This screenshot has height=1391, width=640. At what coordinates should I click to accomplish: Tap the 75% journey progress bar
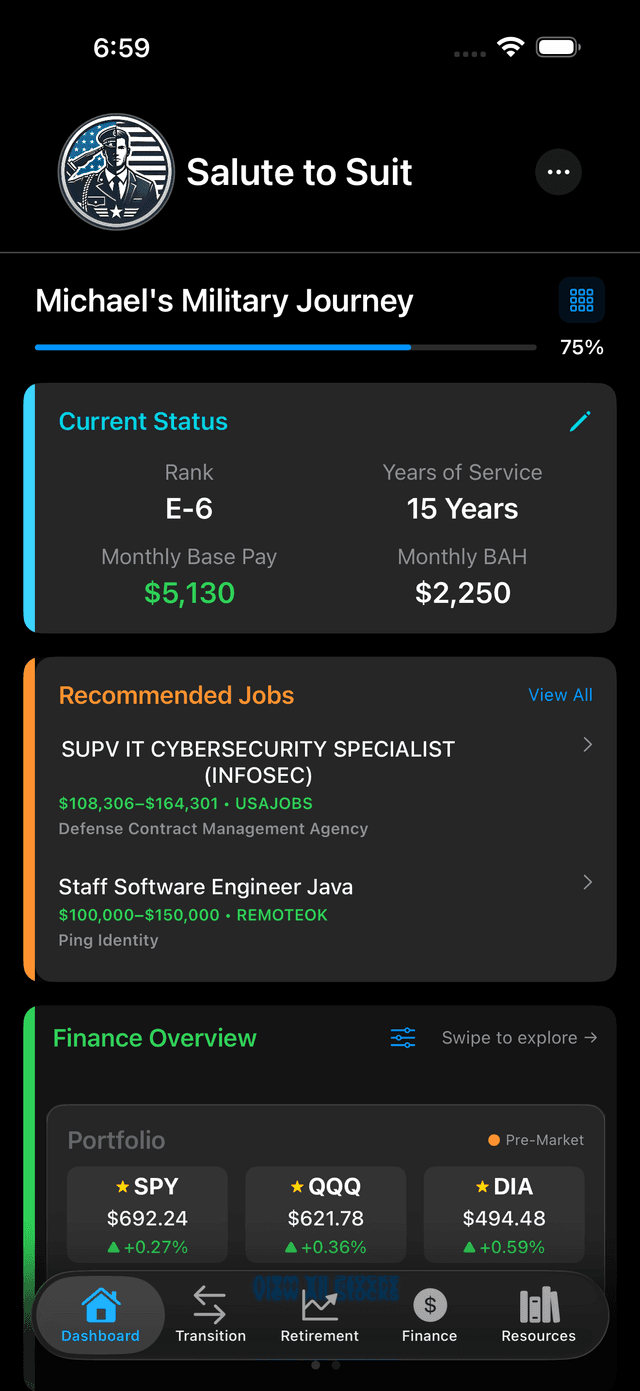[x=285, y=347]
